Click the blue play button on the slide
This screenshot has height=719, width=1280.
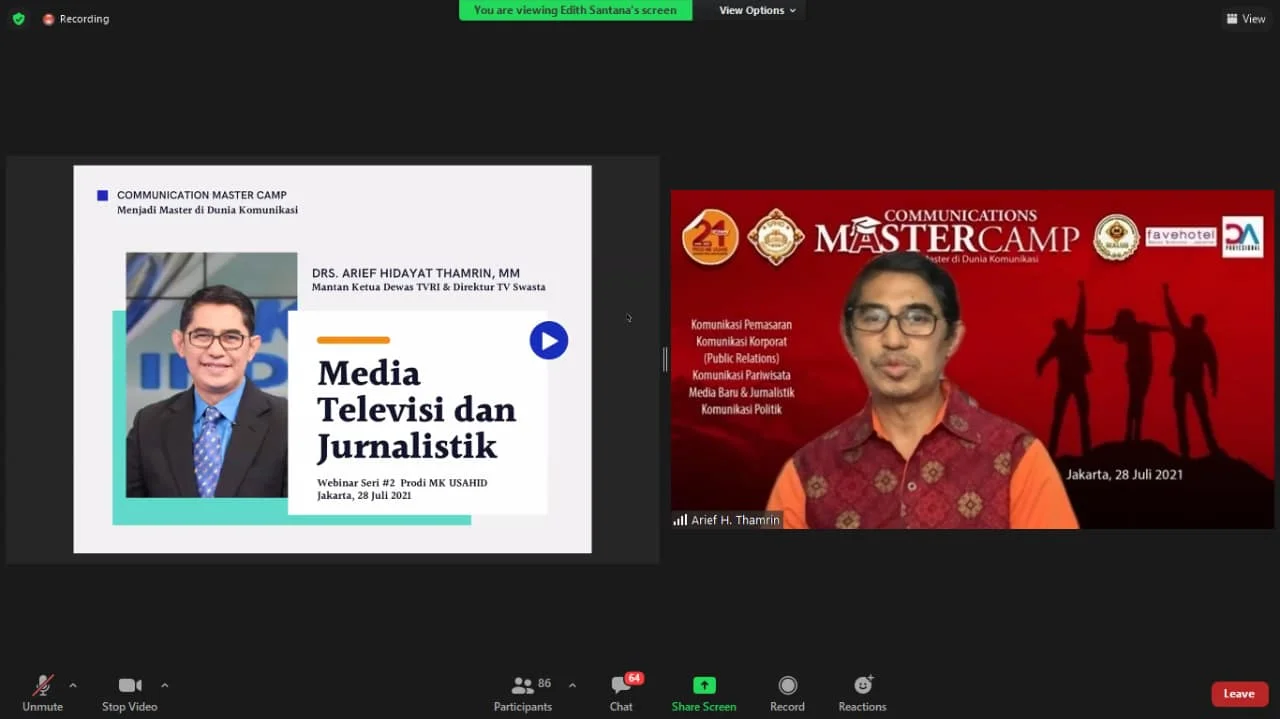pos(549,340)
